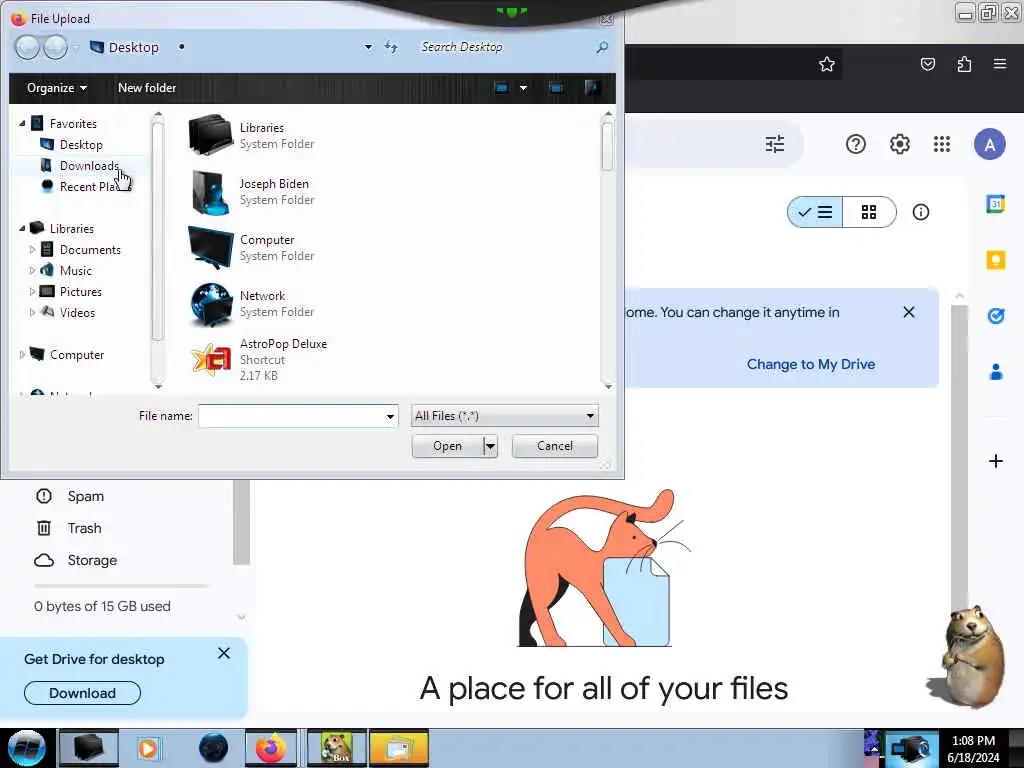Image resolution: width=1024 pixels, height=768 pixels.
Task: Select the Libraries system folder icon
Action: point(210,135)
